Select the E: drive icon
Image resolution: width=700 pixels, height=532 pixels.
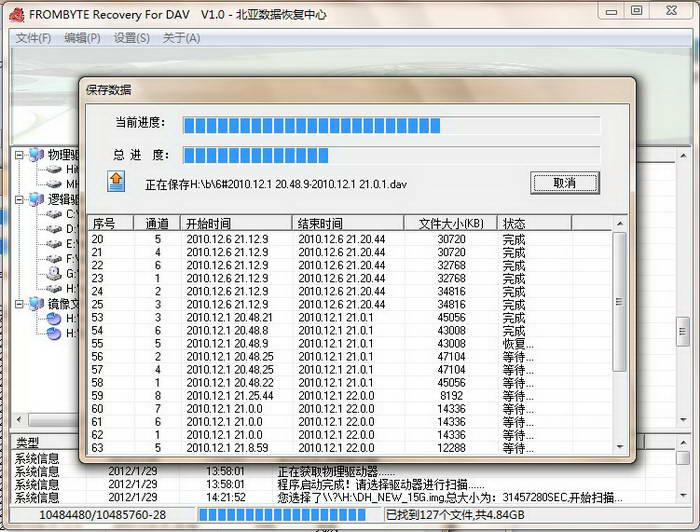pos(54,244)
